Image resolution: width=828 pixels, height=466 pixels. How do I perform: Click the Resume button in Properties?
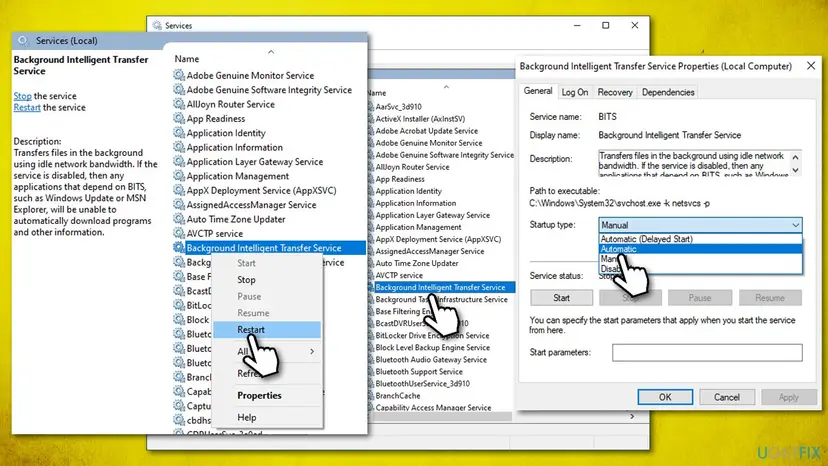click(x=770, y=298)
